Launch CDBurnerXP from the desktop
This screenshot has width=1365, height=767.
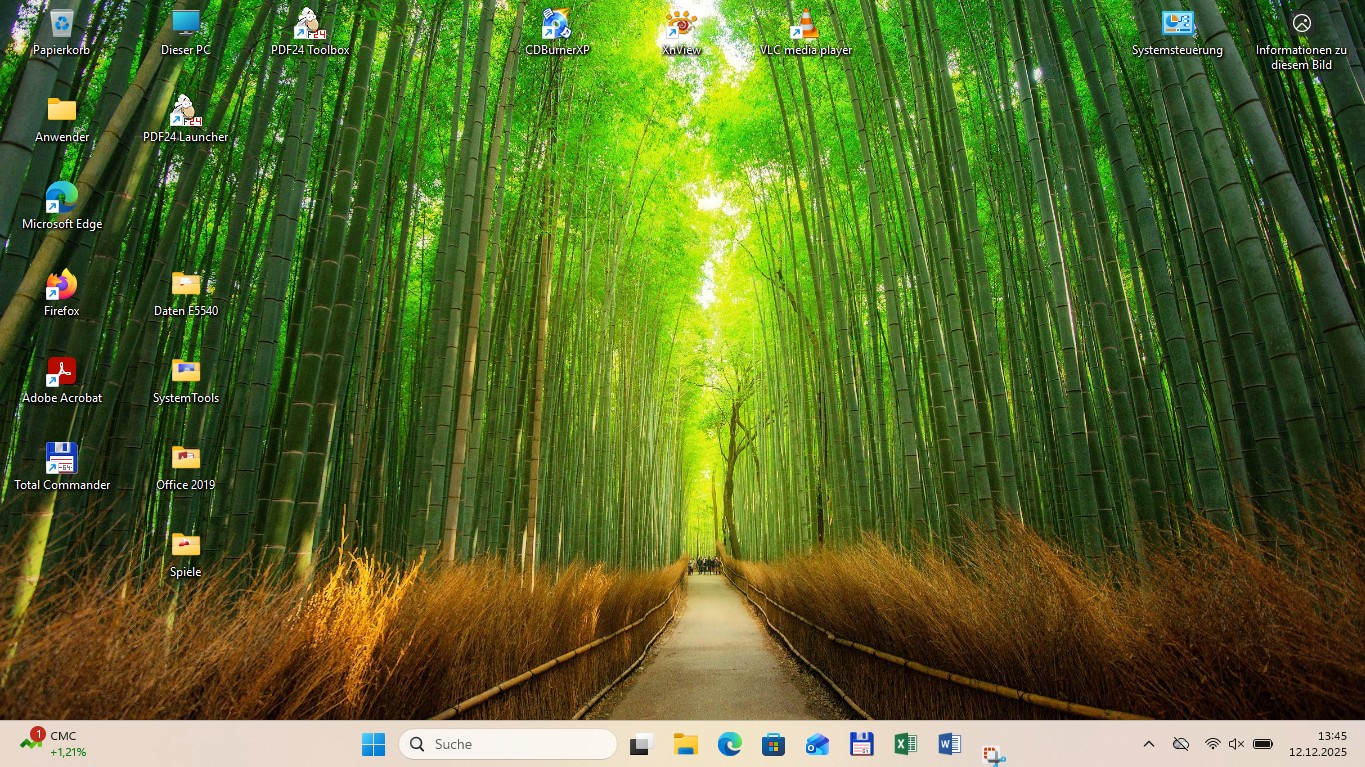click(x=557, y=29)
